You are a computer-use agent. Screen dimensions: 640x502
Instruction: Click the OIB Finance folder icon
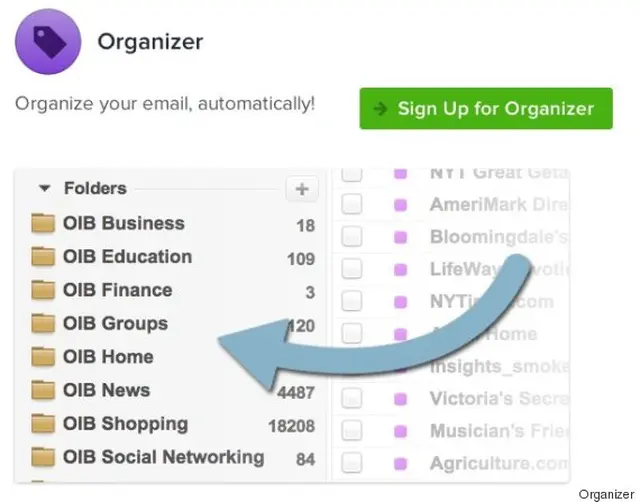[x=43, y=290]
